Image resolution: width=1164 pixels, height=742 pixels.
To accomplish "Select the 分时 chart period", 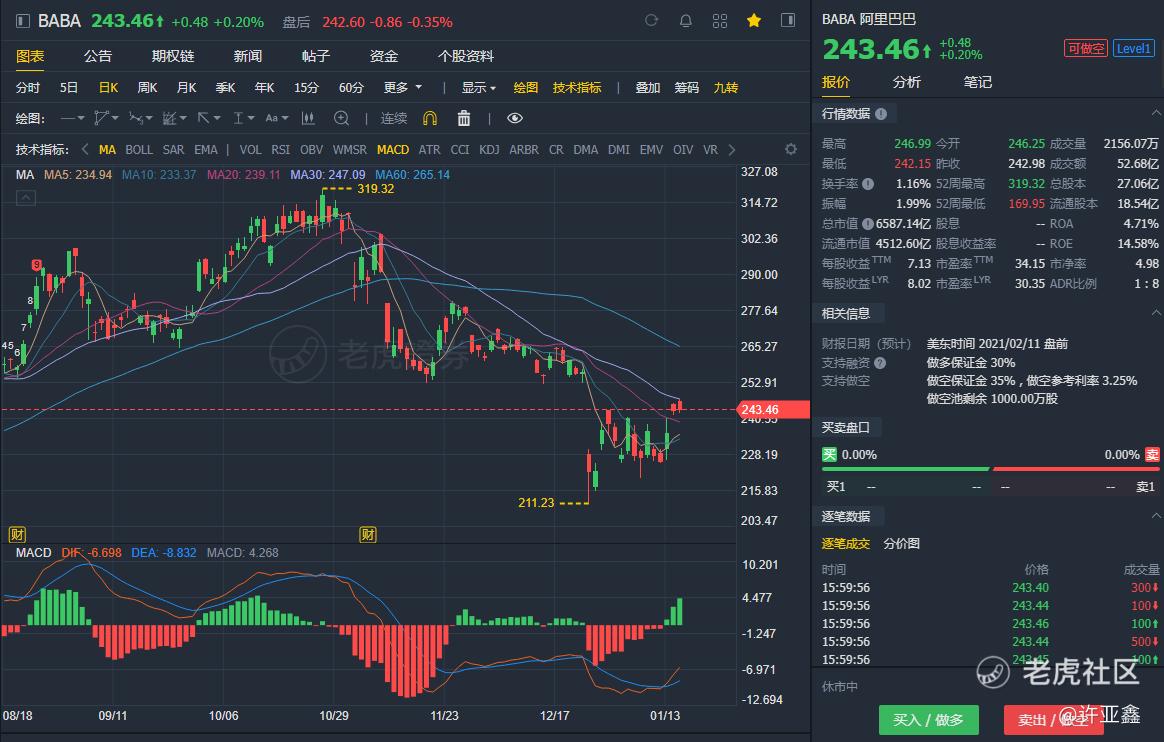I will (28, 88).
